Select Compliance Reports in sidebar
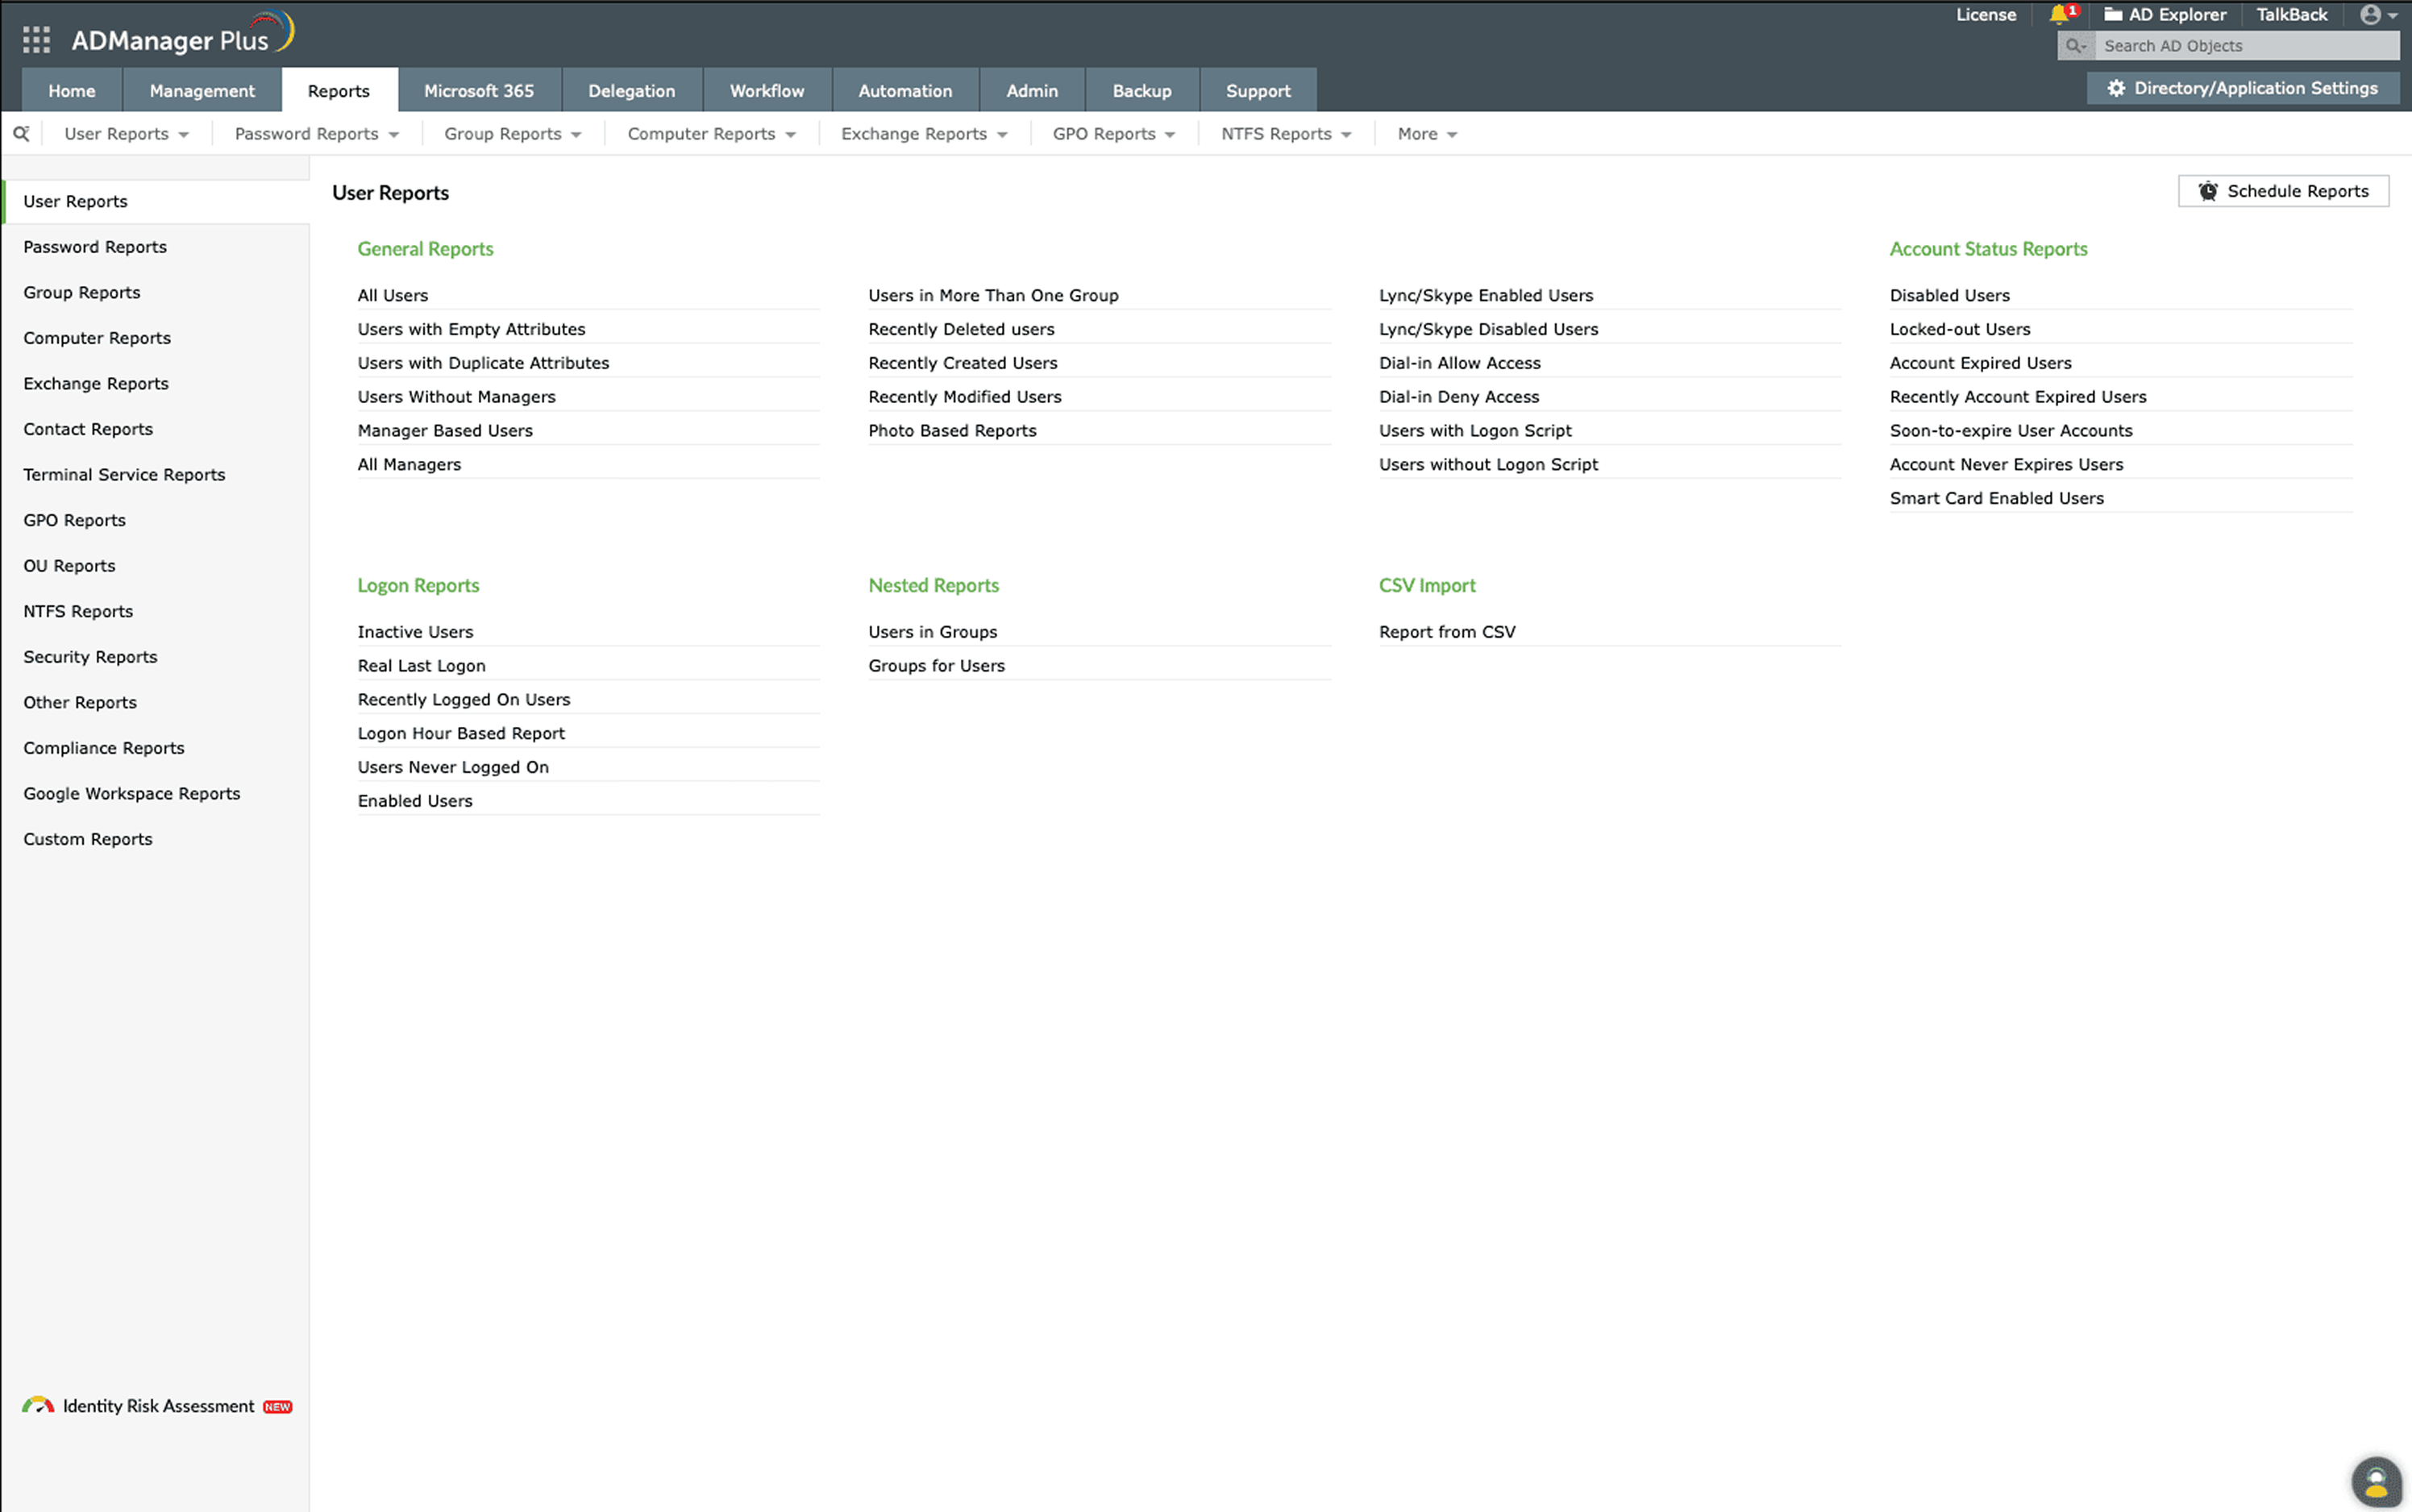Screen dimensions: 2412x1512 104,748
